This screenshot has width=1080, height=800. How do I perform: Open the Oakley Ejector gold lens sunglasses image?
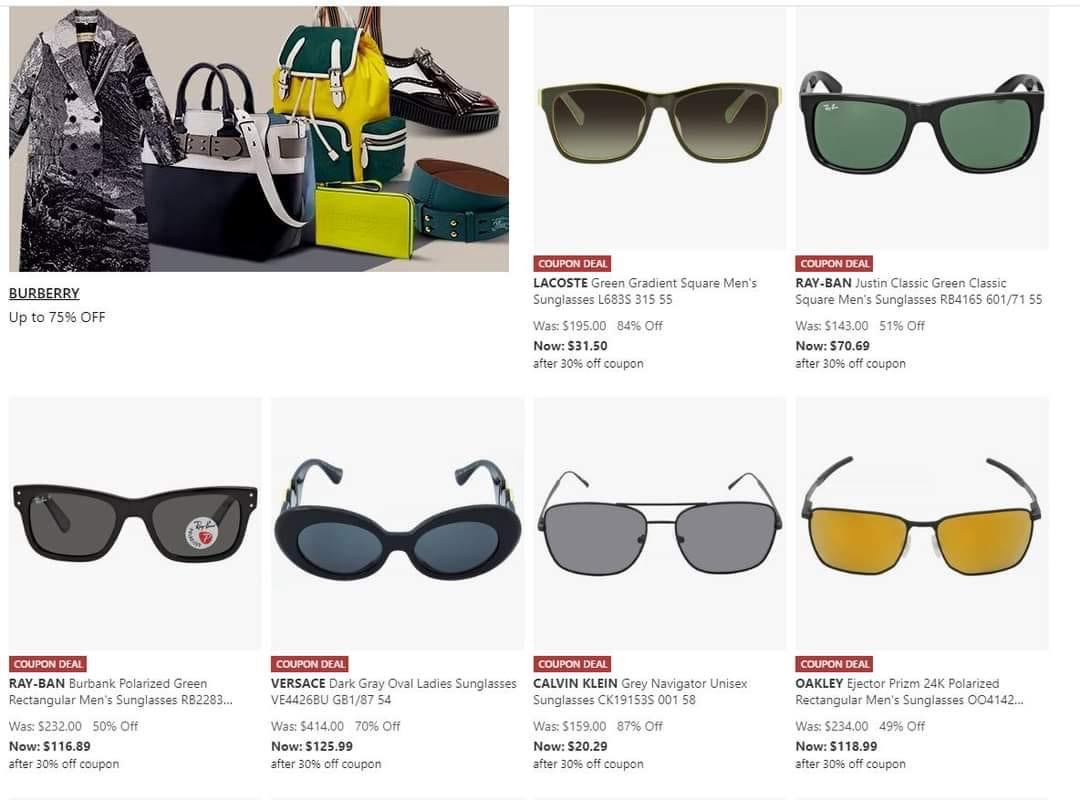click(x=922, y=524)
